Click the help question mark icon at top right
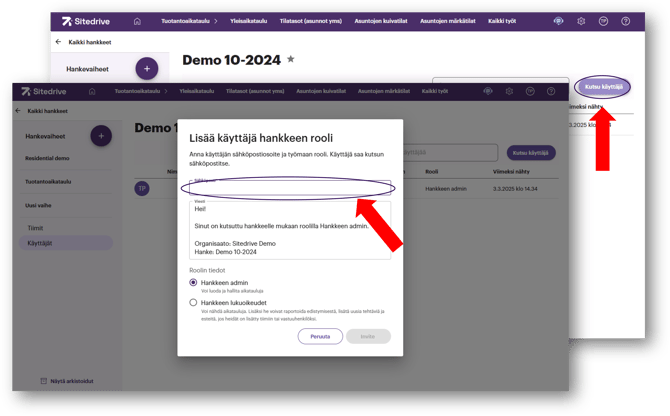The width and height of the screenshot is (670, 416). 626,21
